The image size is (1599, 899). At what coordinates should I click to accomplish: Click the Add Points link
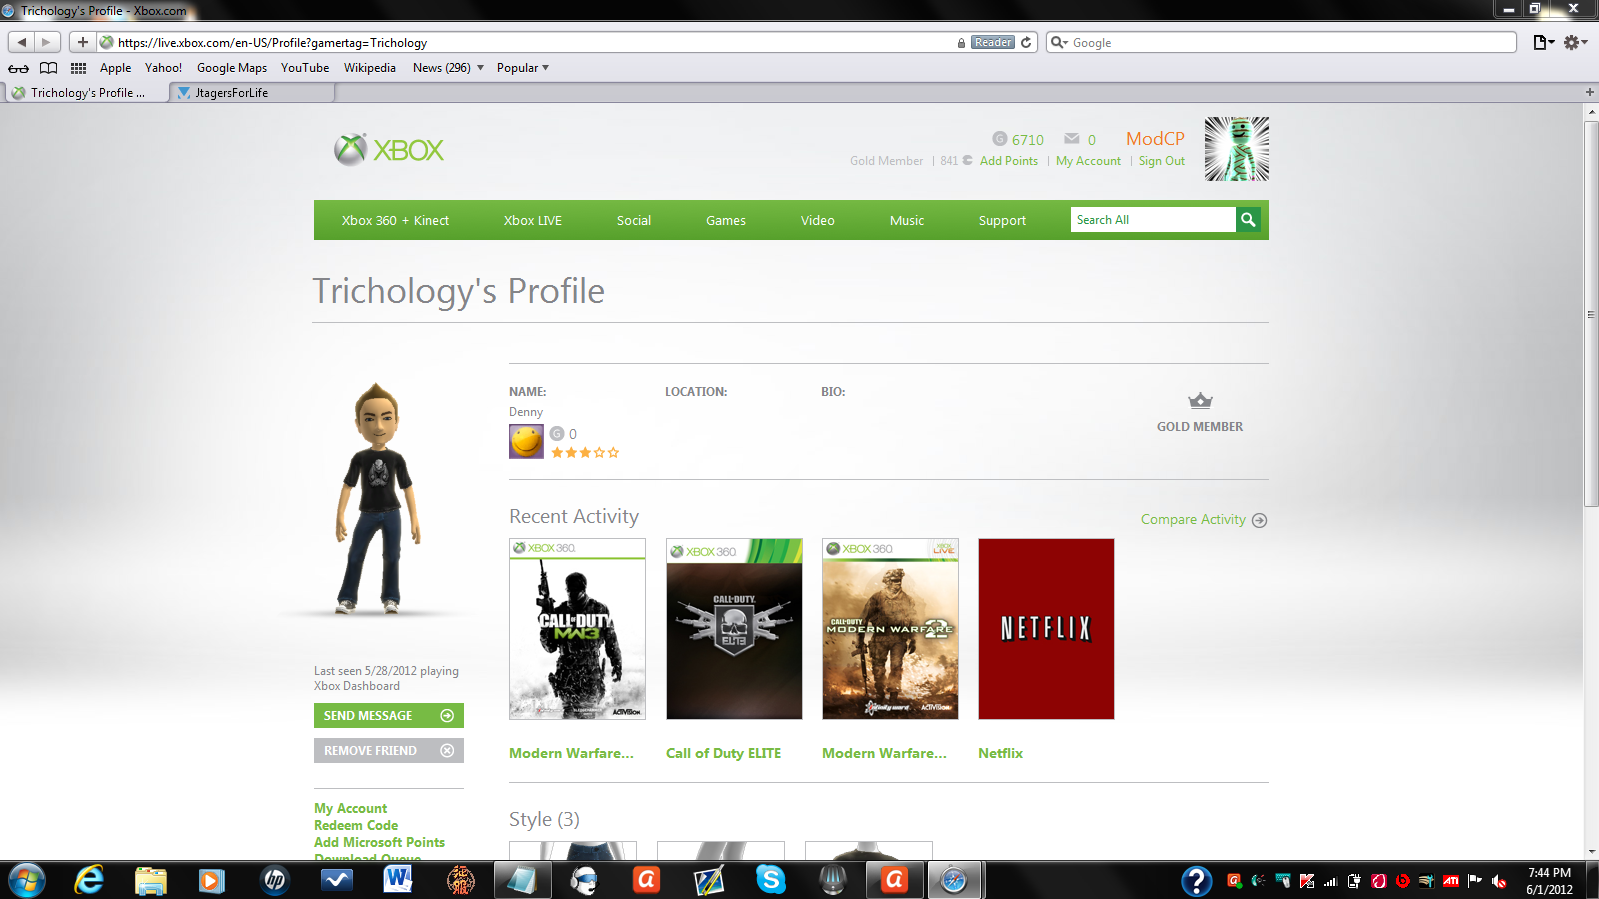[1009, 161]
